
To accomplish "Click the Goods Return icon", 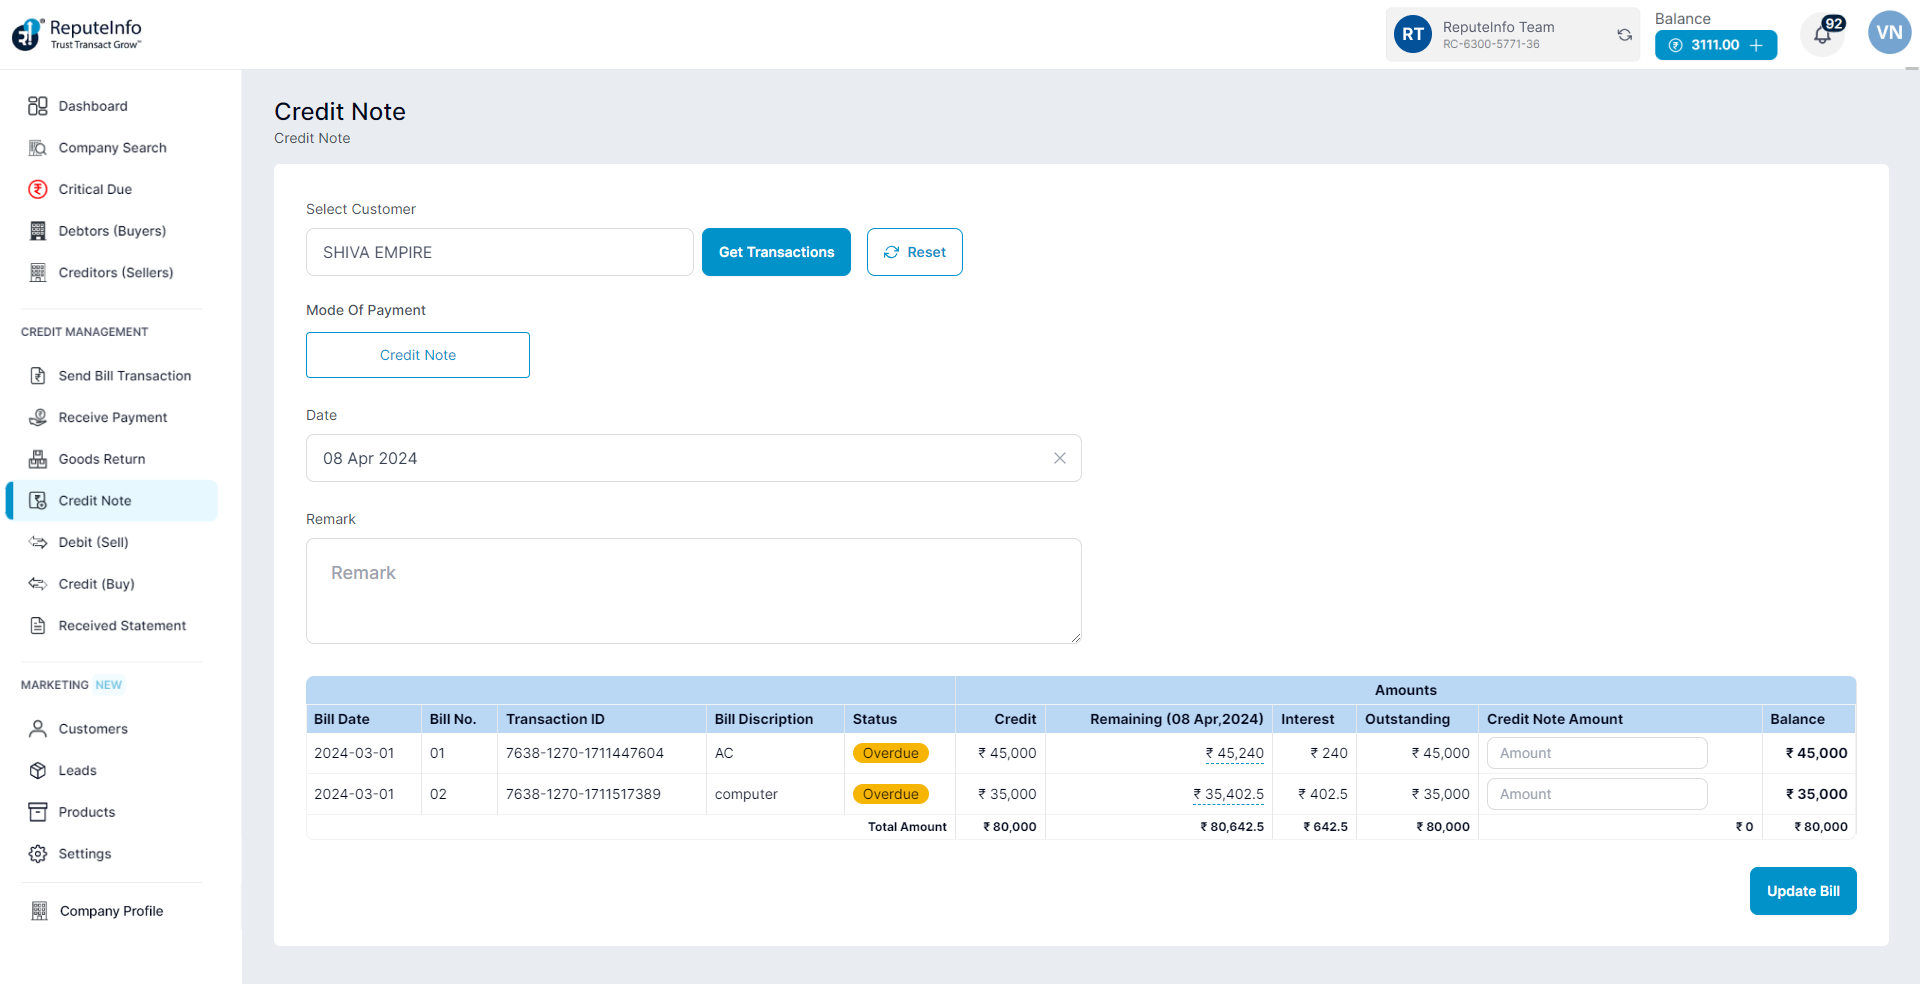I will point(38,459).
